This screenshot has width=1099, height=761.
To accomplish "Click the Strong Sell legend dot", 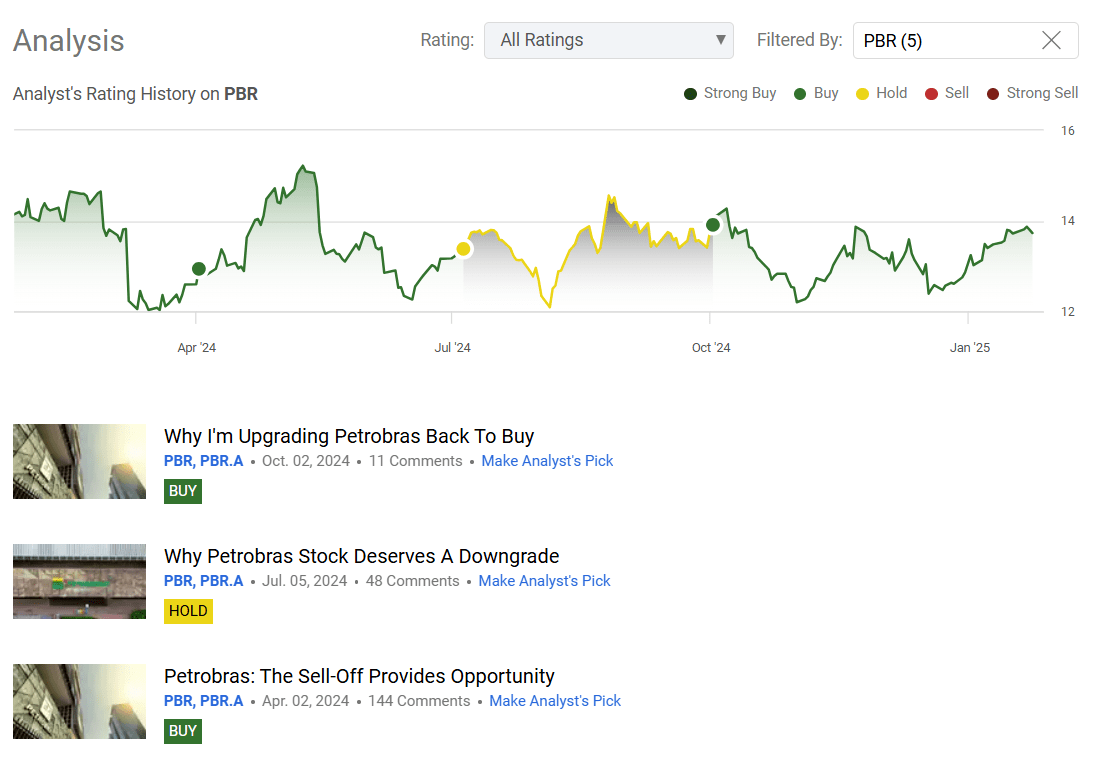I will (x=991, y=93).
